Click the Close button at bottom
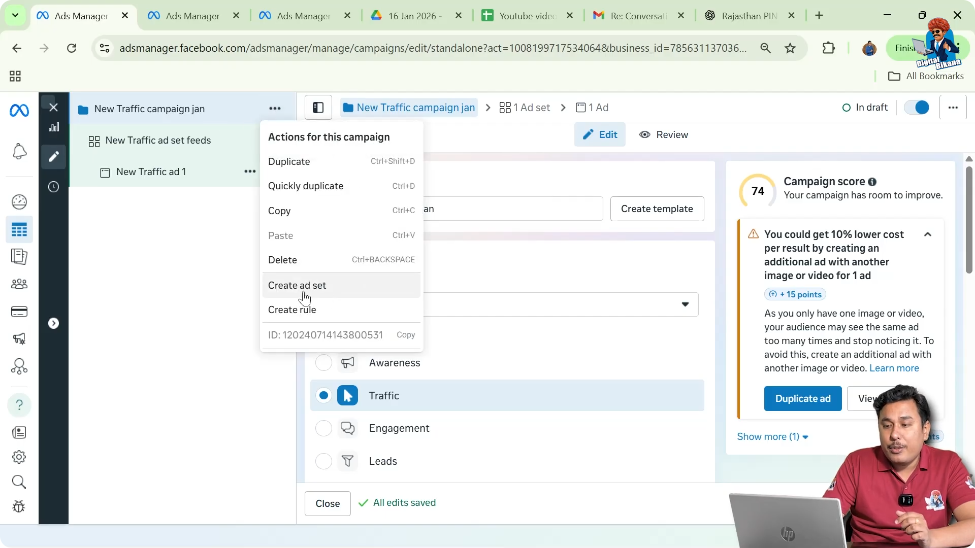This screenshot has width=975, height=548. coord(328,503)
